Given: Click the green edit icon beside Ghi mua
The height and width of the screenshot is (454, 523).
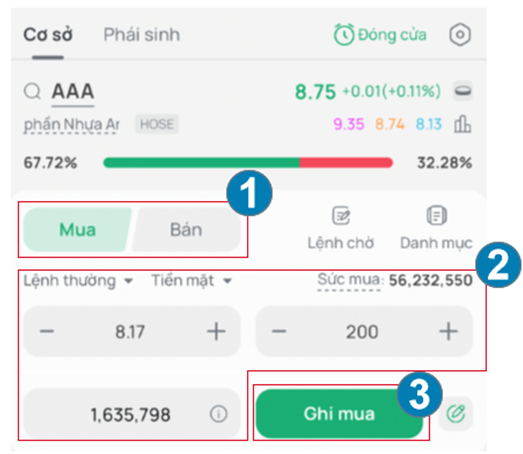Looking at the screenshot, I should [x=456, y=414].
